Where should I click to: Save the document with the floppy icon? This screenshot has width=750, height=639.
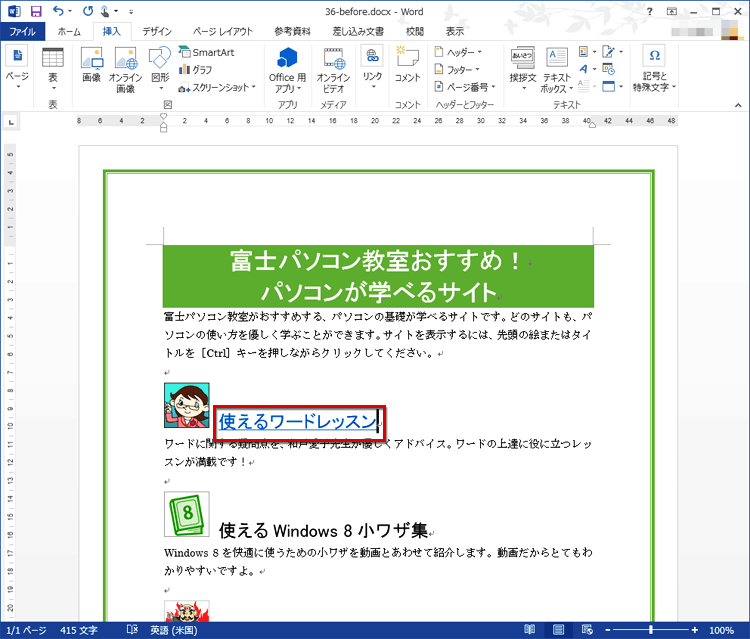coord(36,11)
